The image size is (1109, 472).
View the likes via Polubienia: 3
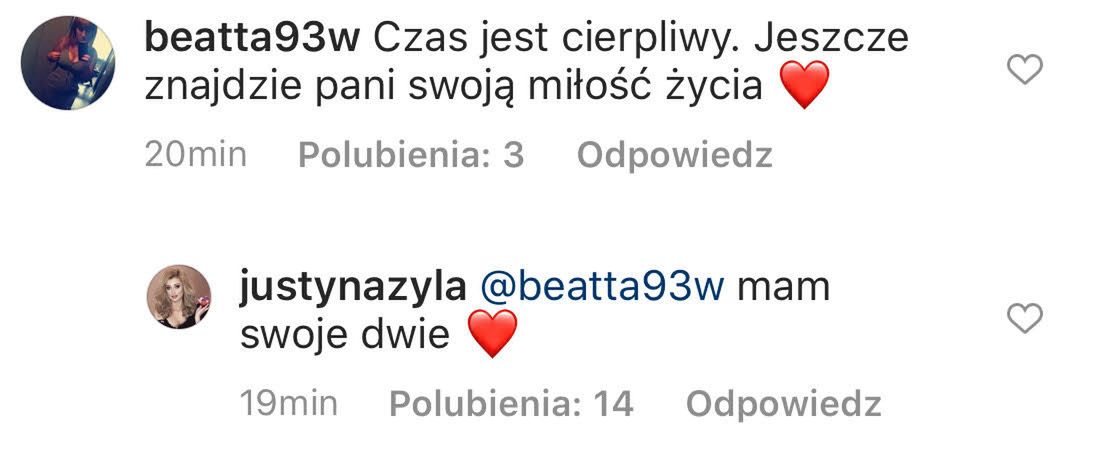tap(412, 156)
